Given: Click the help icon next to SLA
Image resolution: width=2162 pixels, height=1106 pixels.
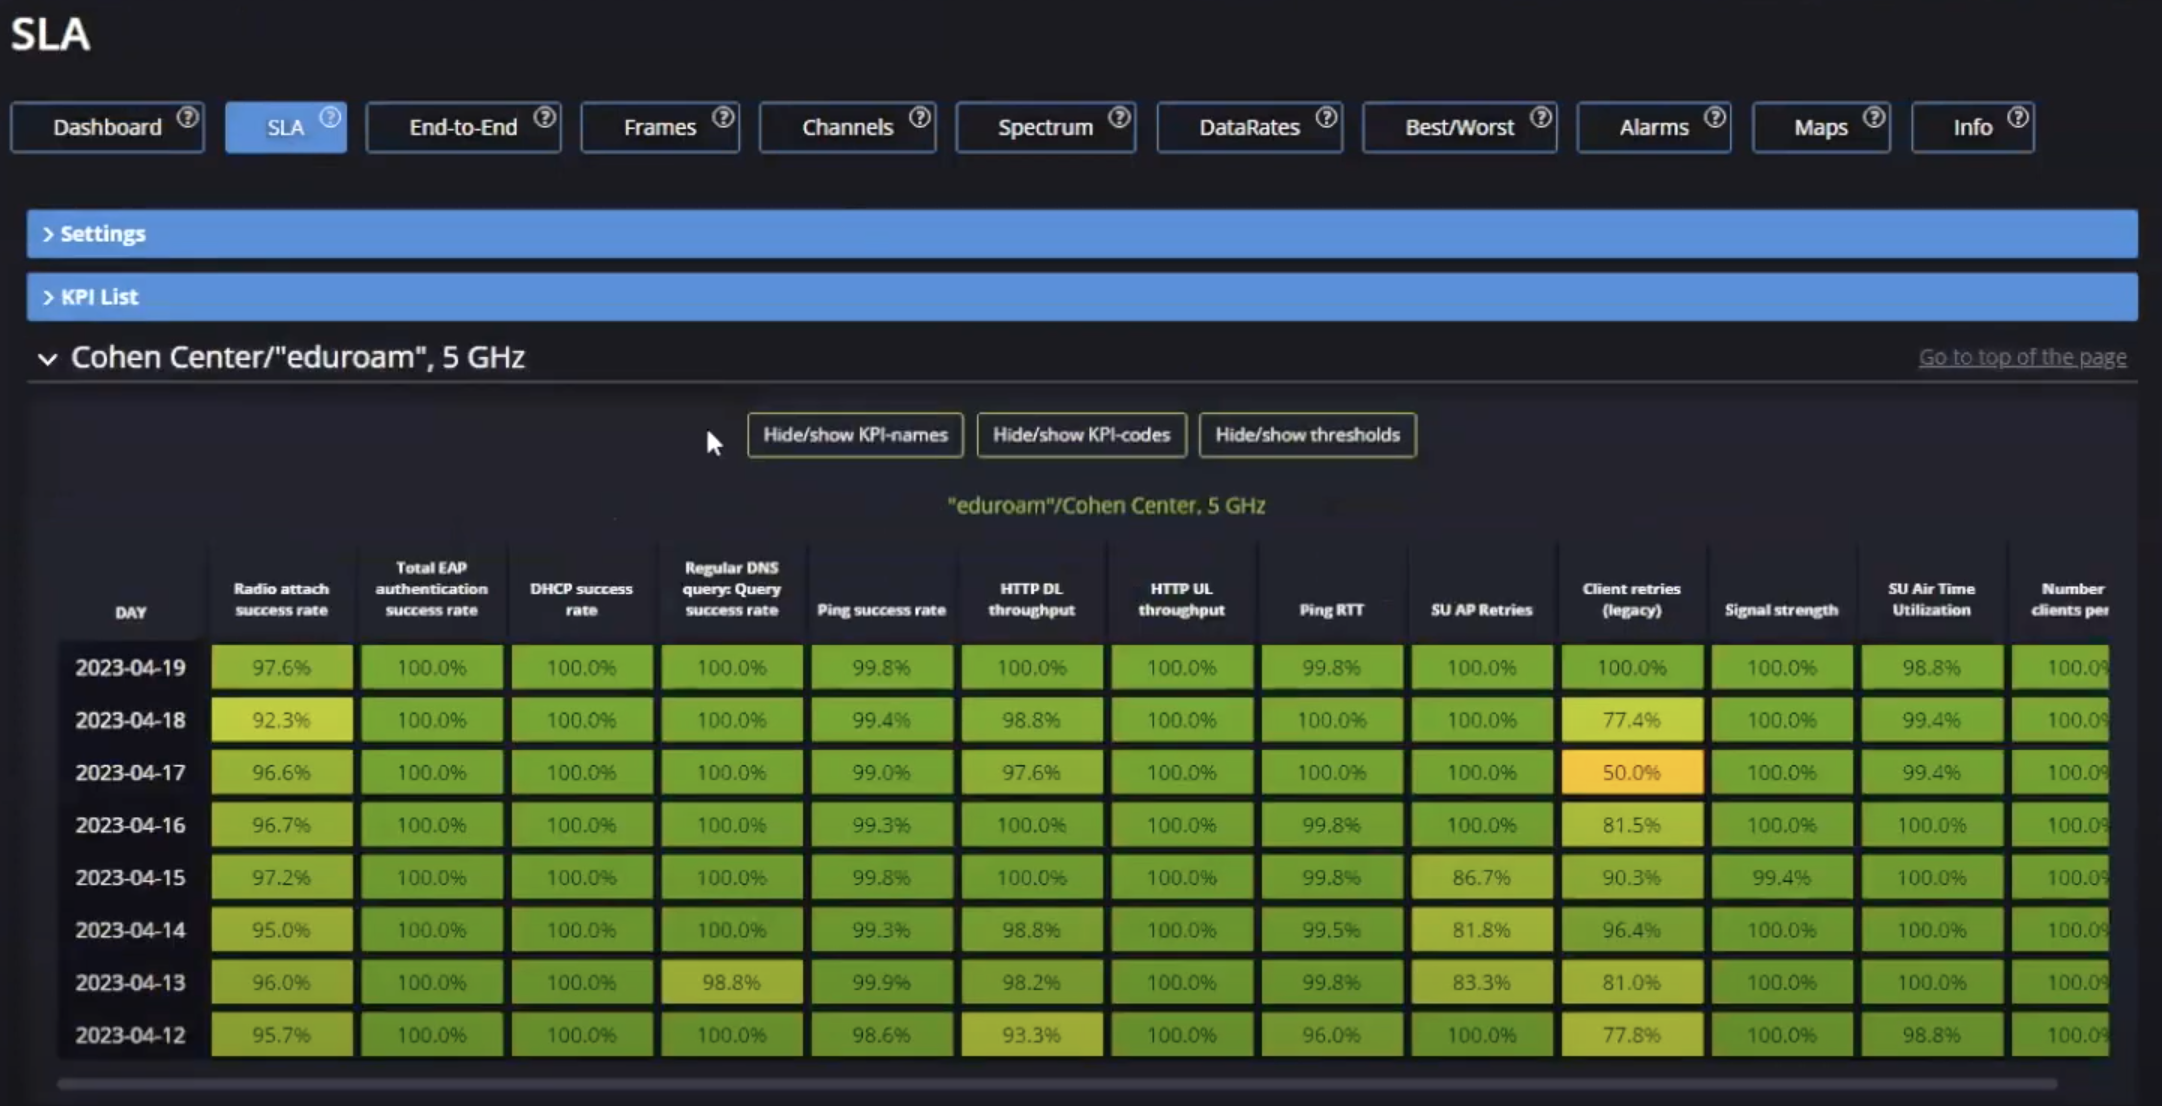Looking at the screenshot, I should tap(330, 117).
